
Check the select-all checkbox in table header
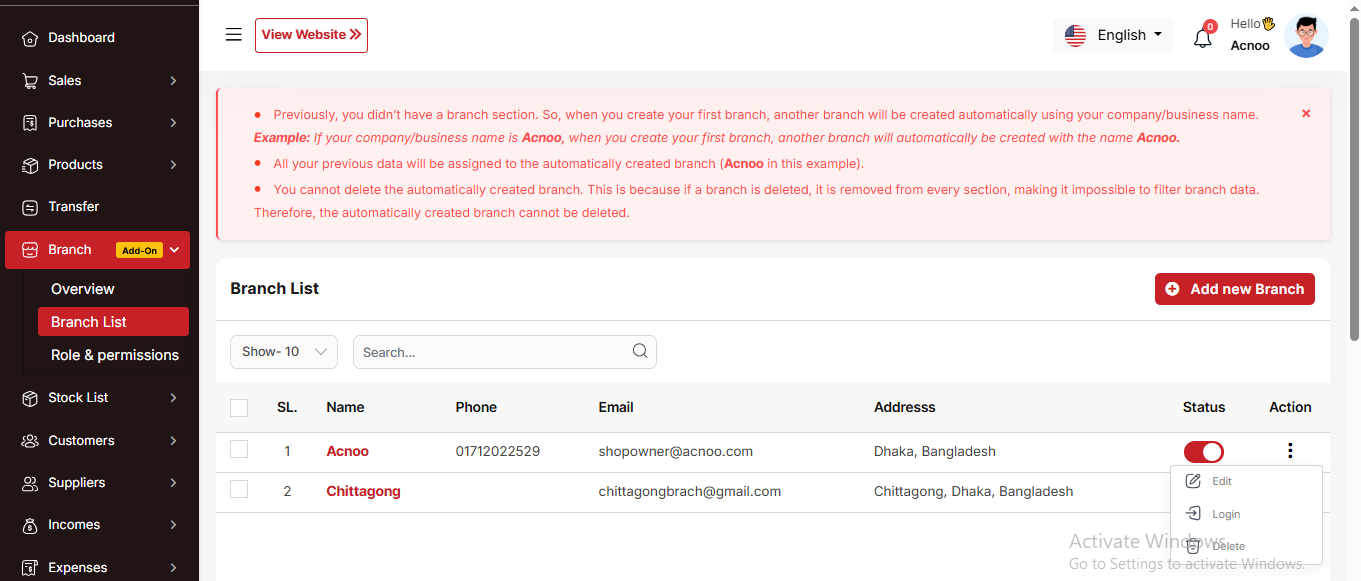click(x=239, y=408)
